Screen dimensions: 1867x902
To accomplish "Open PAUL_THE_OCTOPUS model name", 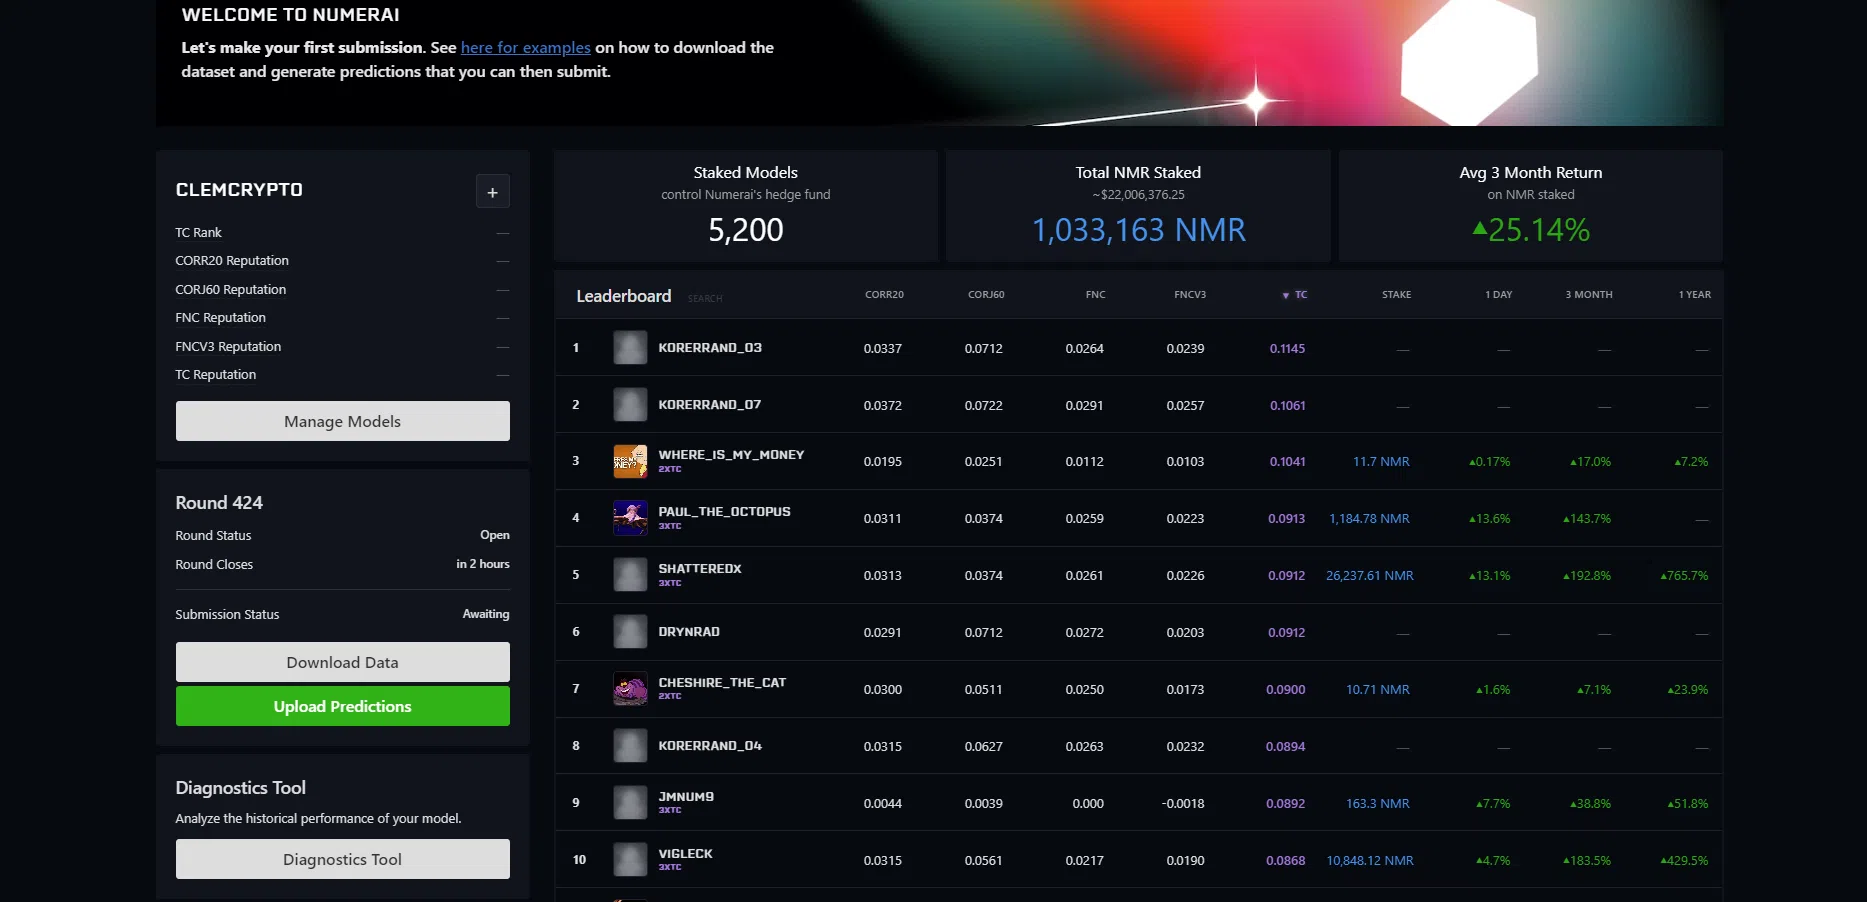I will tap(724, 512).
